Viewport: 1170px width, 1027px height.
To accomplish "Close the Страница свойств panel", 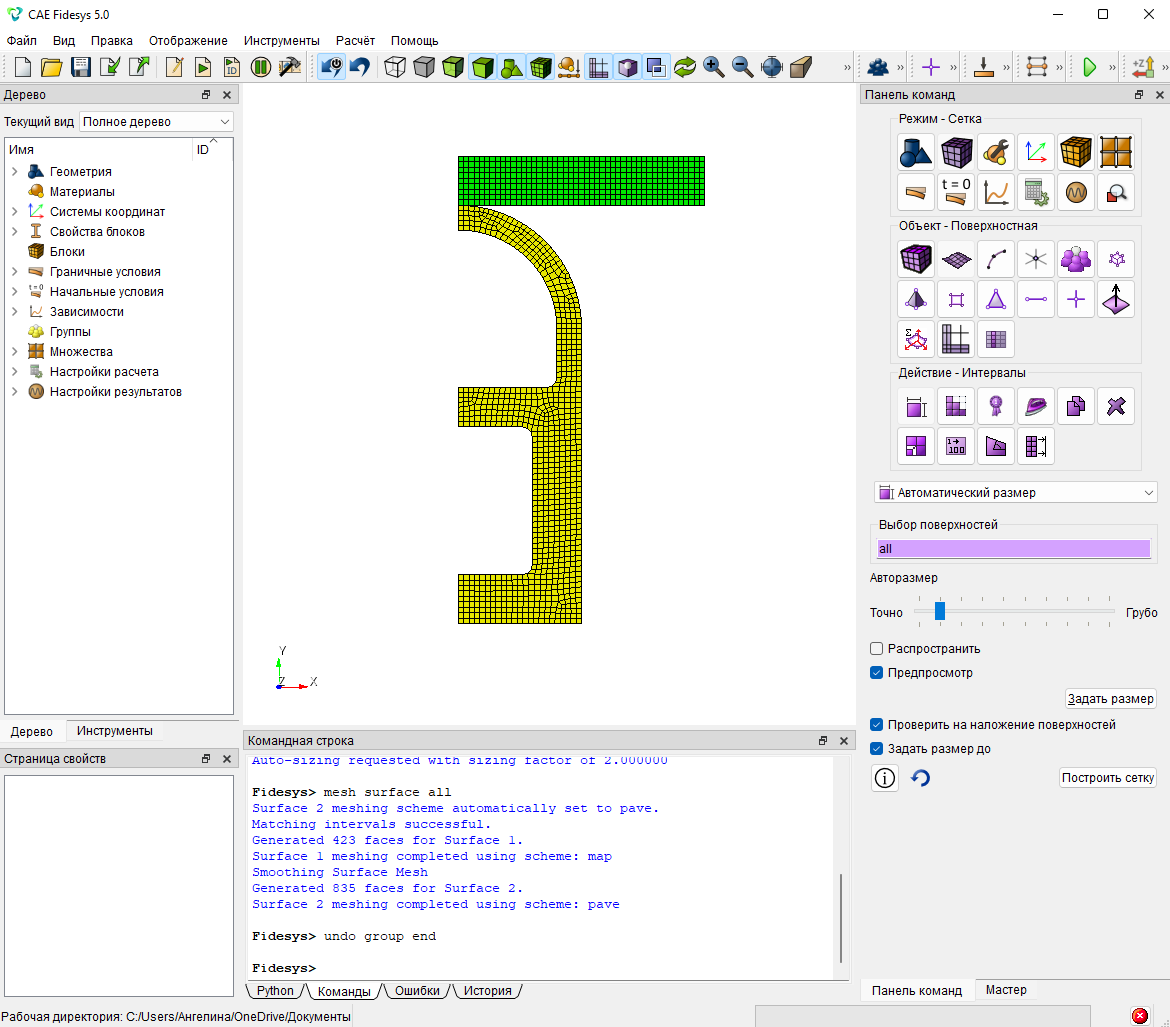I will [x=227, y=758].
